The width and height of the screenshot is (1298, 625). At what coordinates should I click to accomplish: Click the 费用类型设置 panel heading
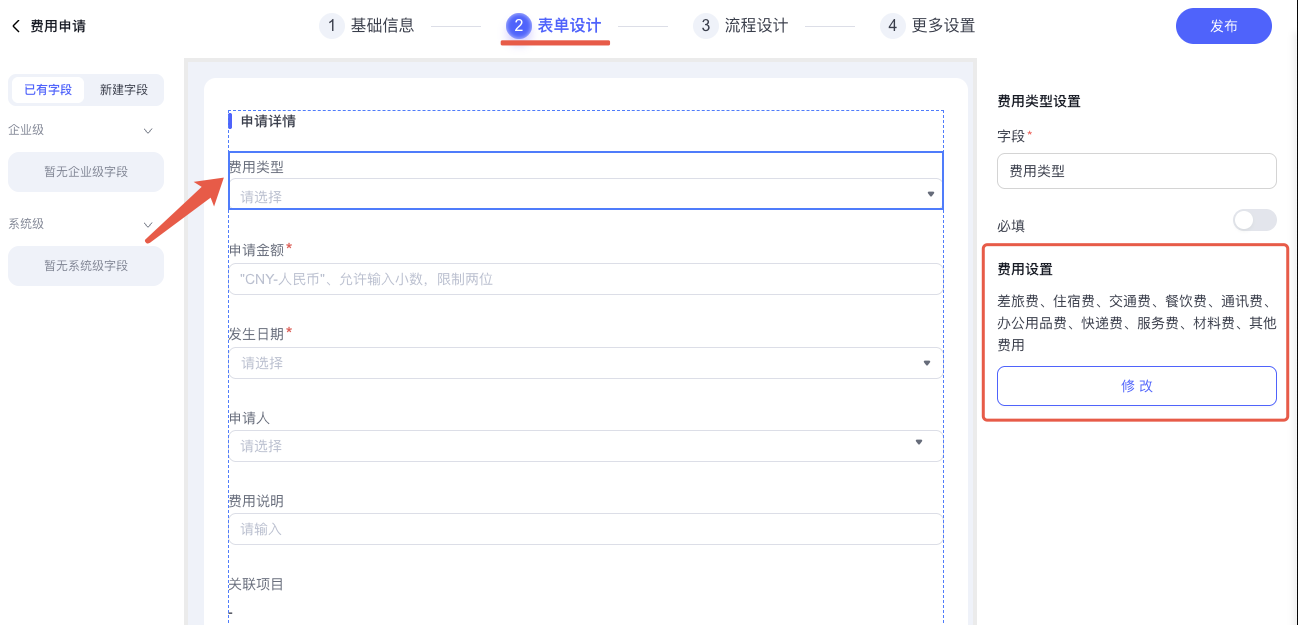pyautogui.click(x=1039, y=101)
